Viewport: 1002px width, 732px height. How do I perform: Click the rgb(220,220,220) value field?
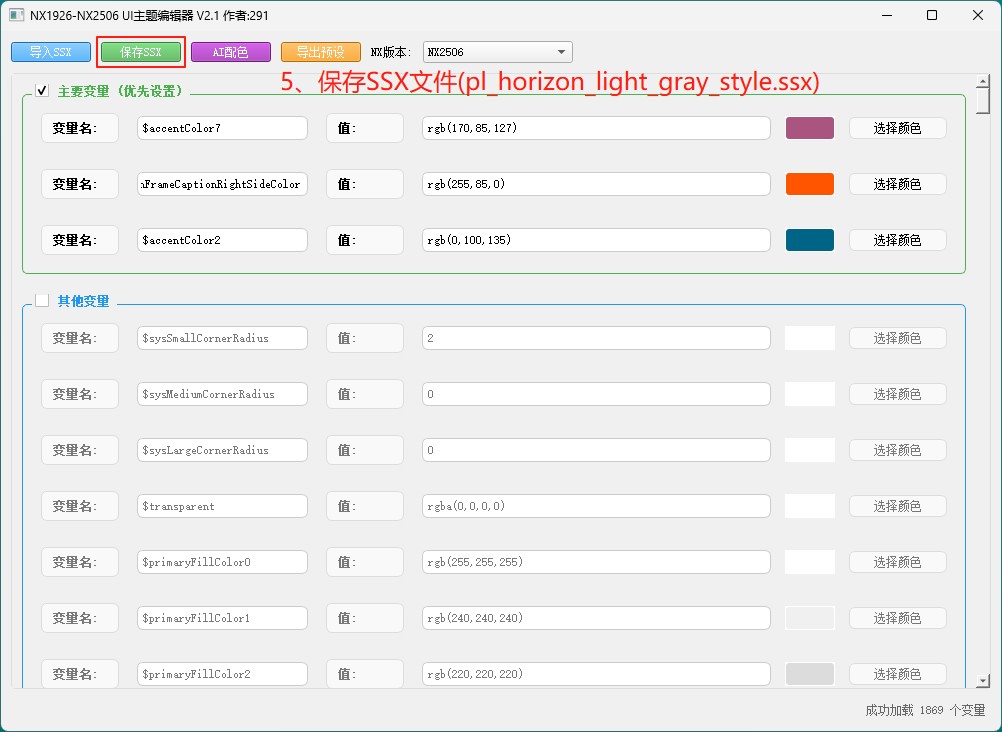point(596,674)
